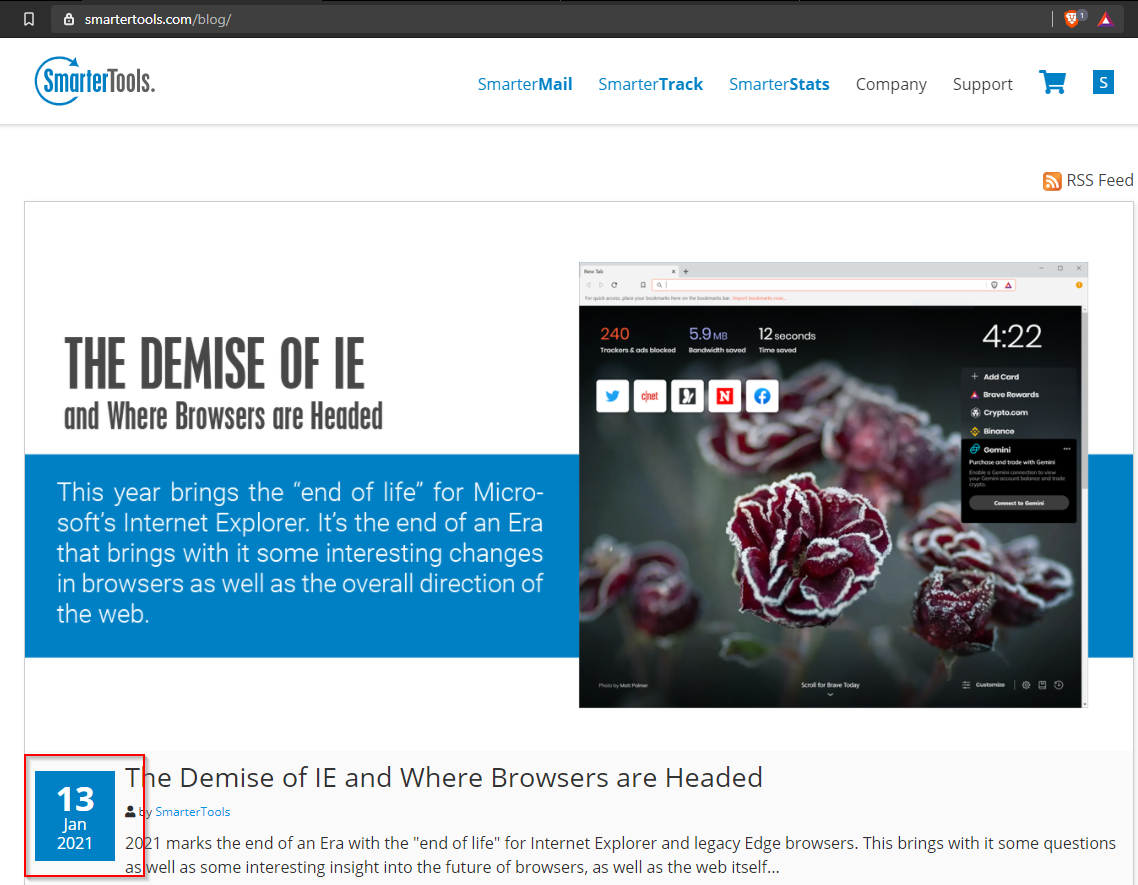This screenshot has width=1138, height=885.
Task: Open site info via the padlock icon
Action: click(68, 19)
